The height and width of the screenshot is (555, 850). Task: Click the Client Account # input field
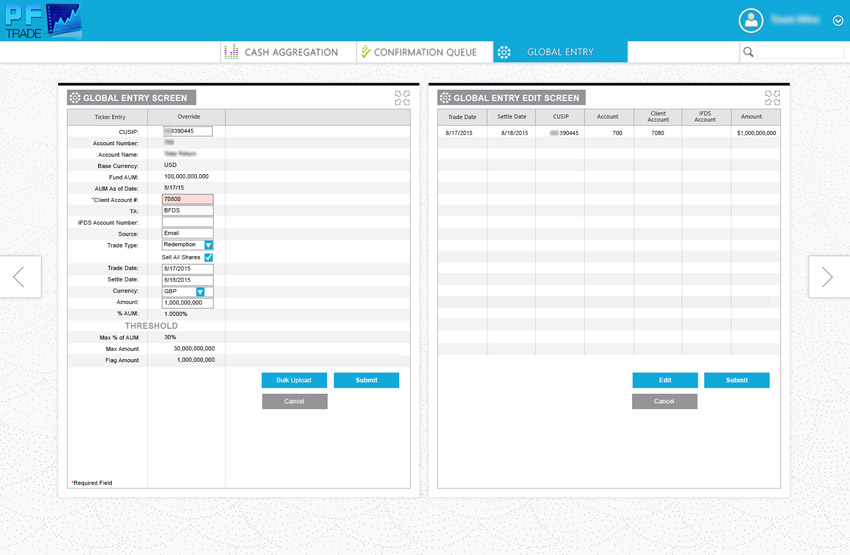[187, 200]
